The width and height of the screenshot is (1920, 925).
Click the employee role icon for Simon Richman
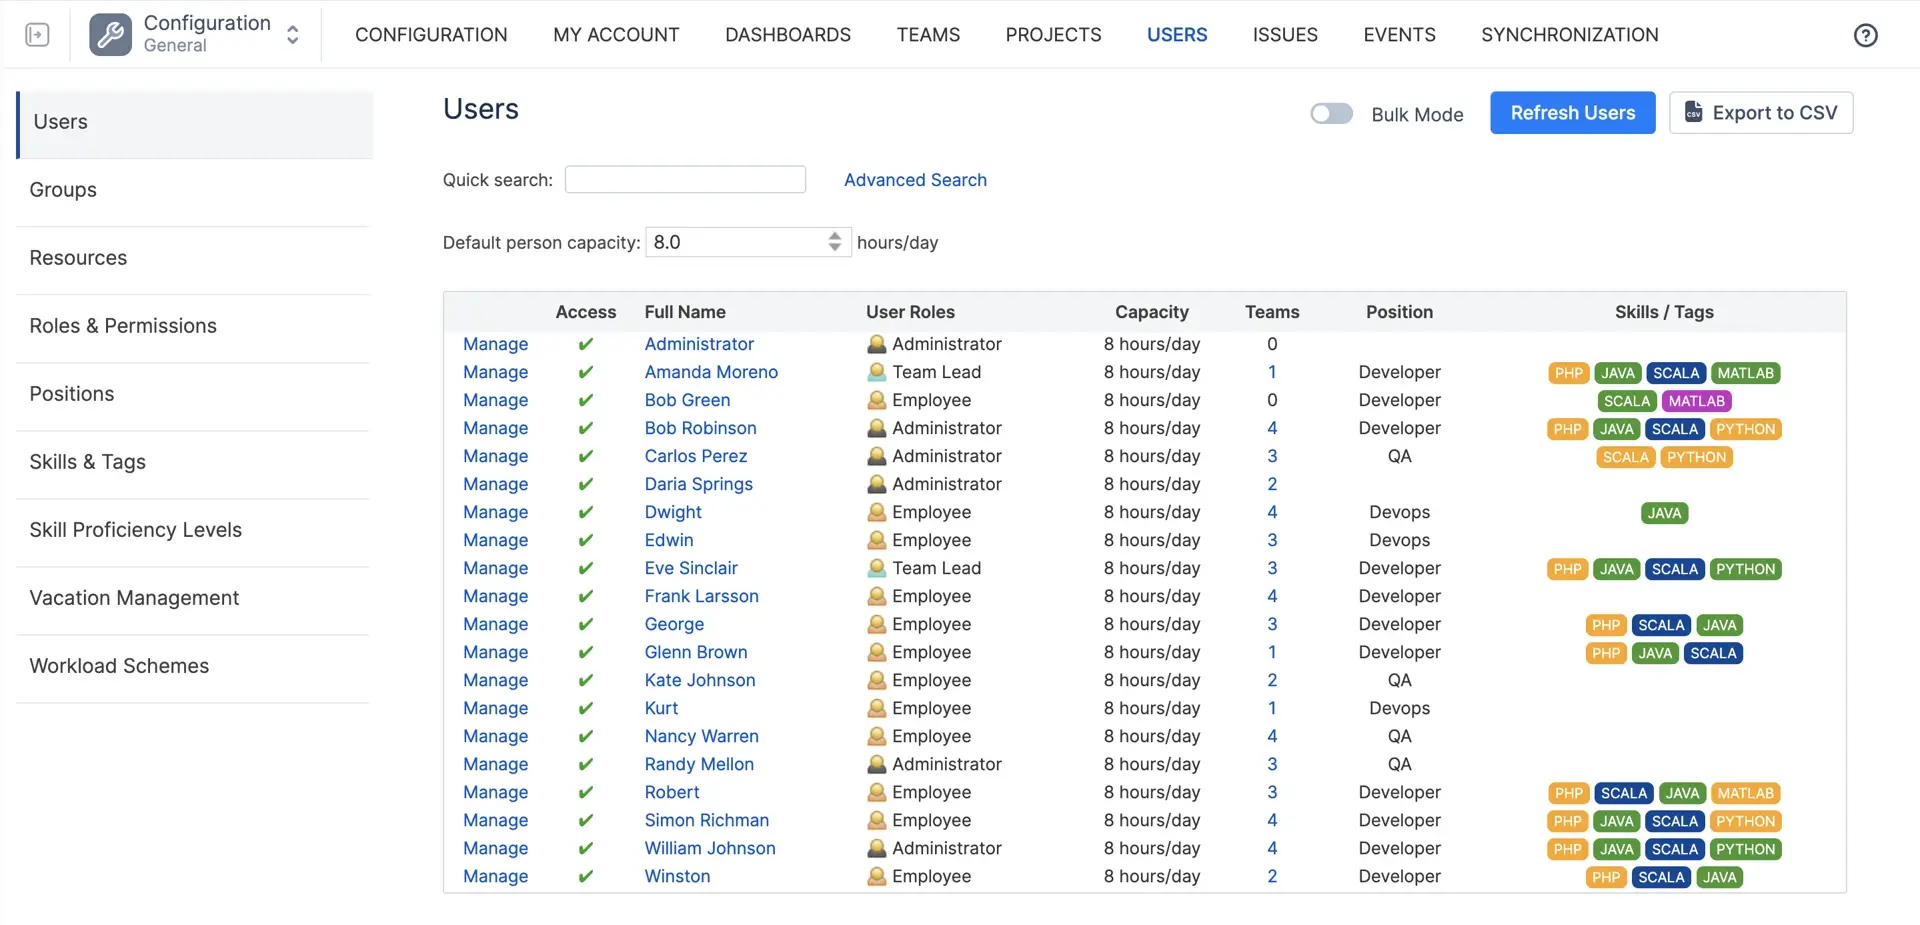[877, 820]
